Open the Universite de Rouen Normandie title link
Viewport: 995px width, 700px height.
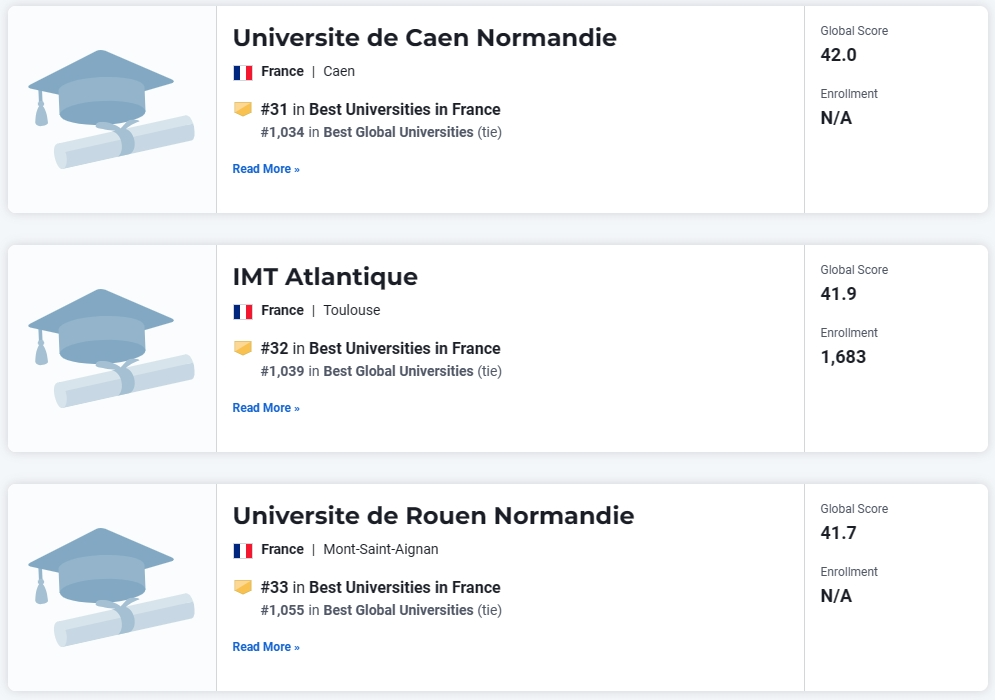click(x=433, y=515)
